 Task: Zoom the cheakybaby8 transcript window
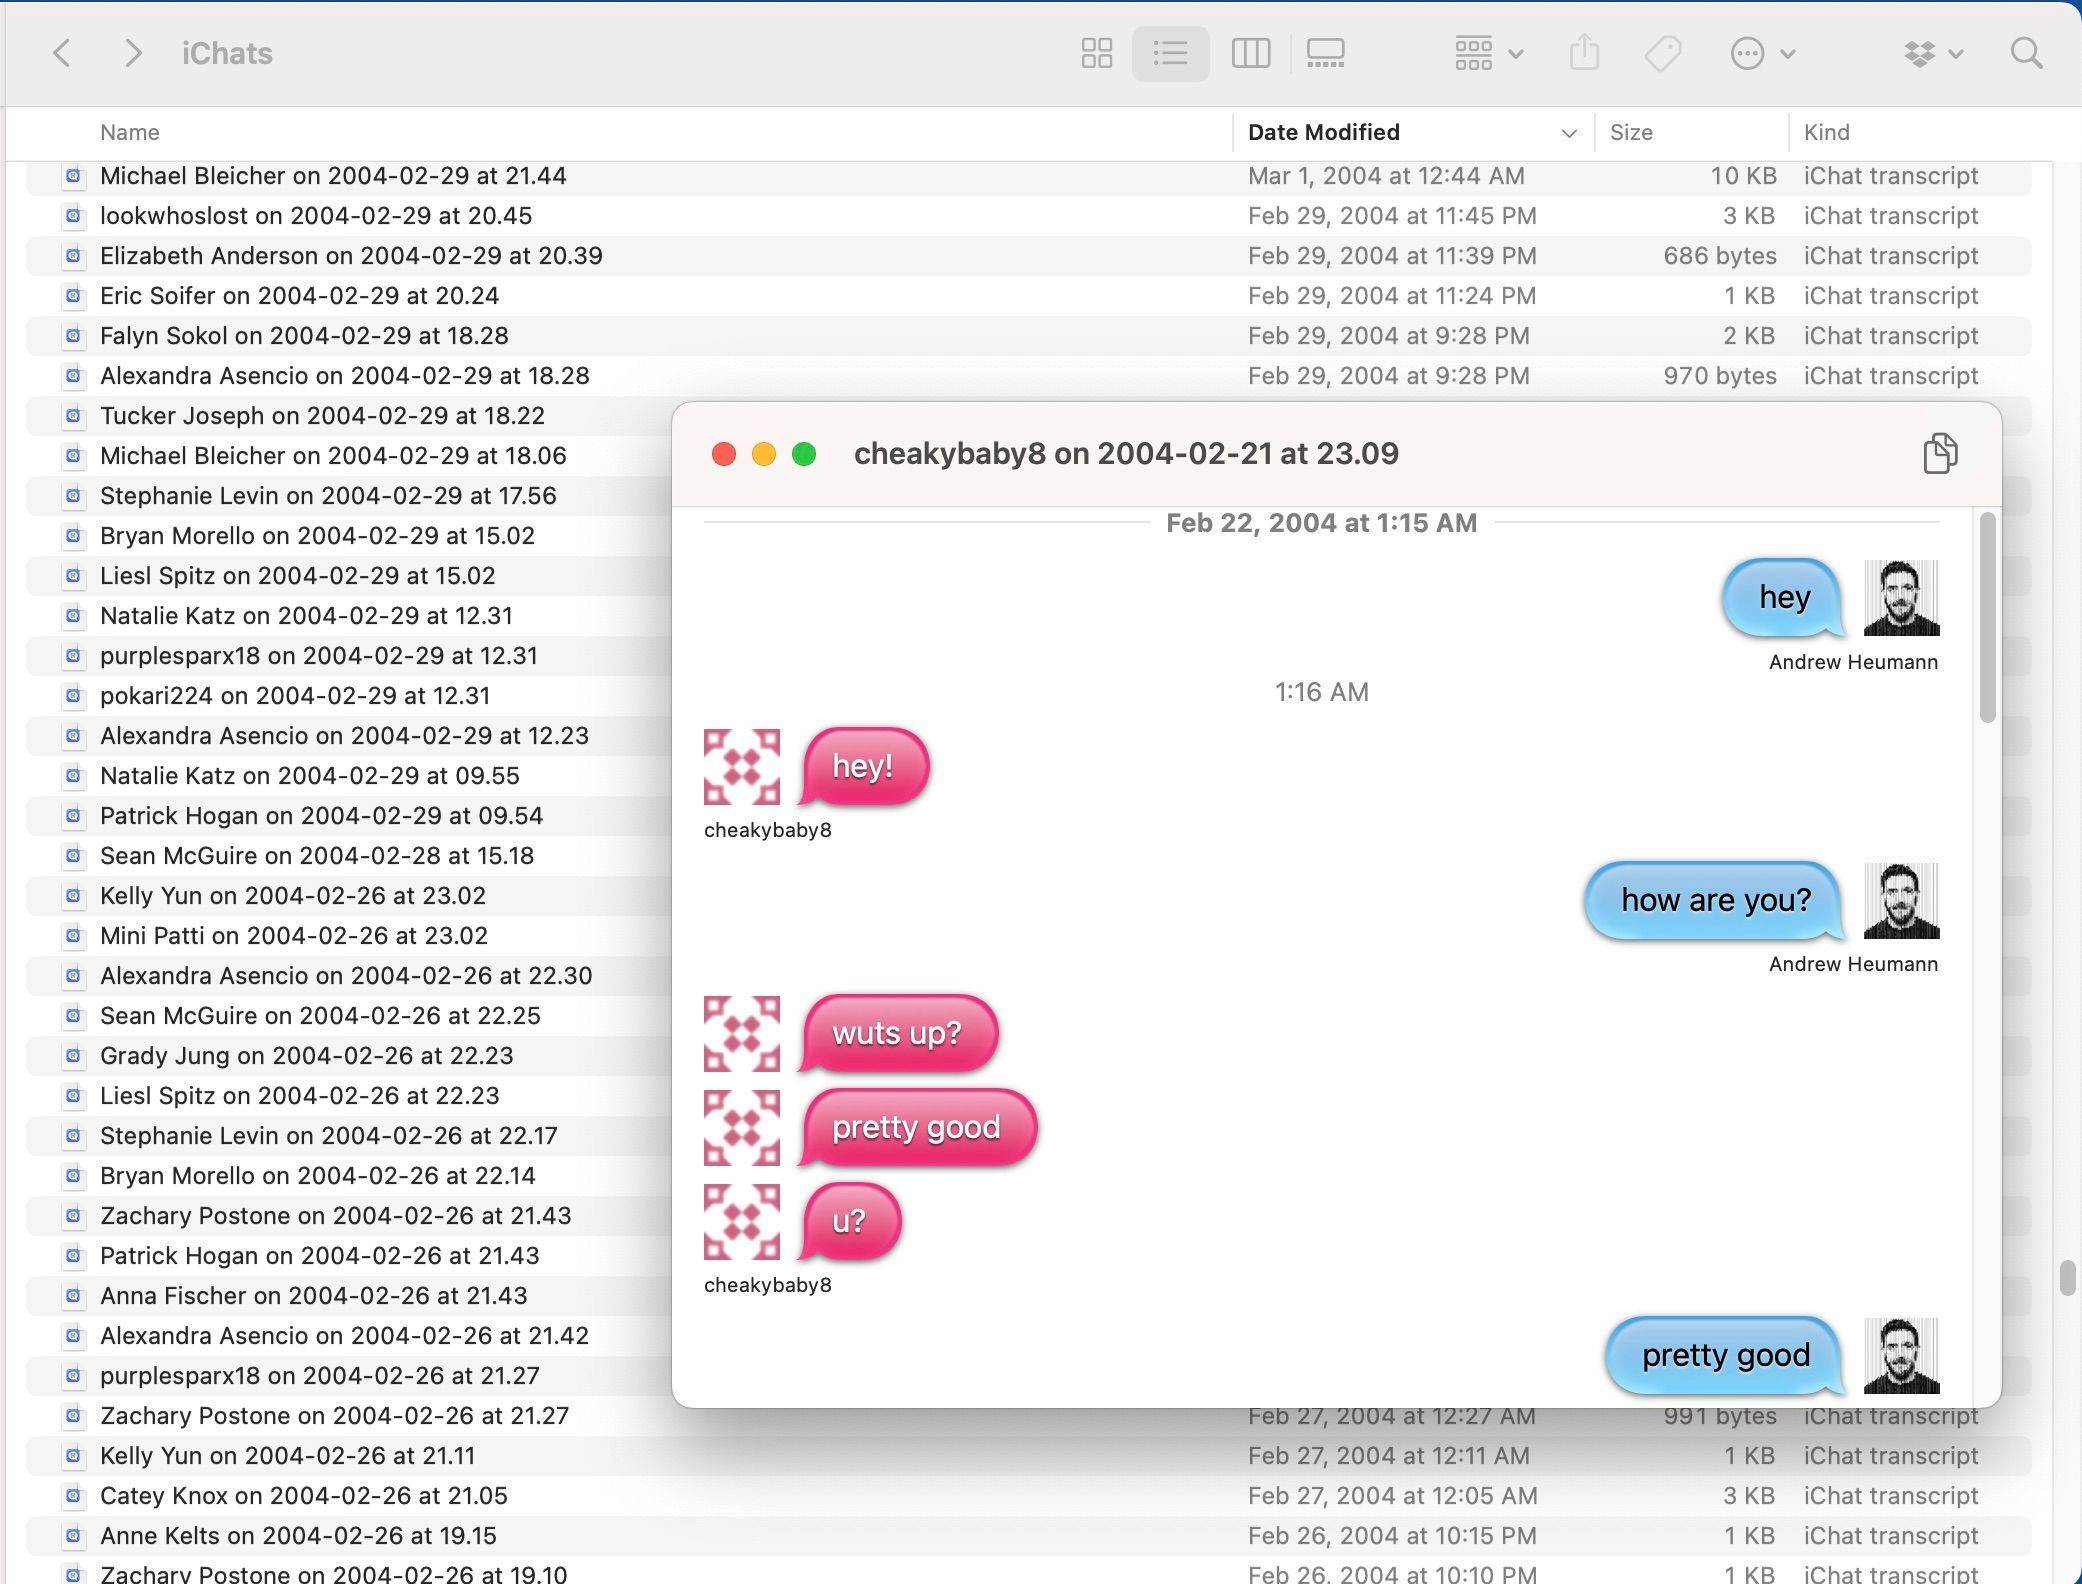click(804, 454)
